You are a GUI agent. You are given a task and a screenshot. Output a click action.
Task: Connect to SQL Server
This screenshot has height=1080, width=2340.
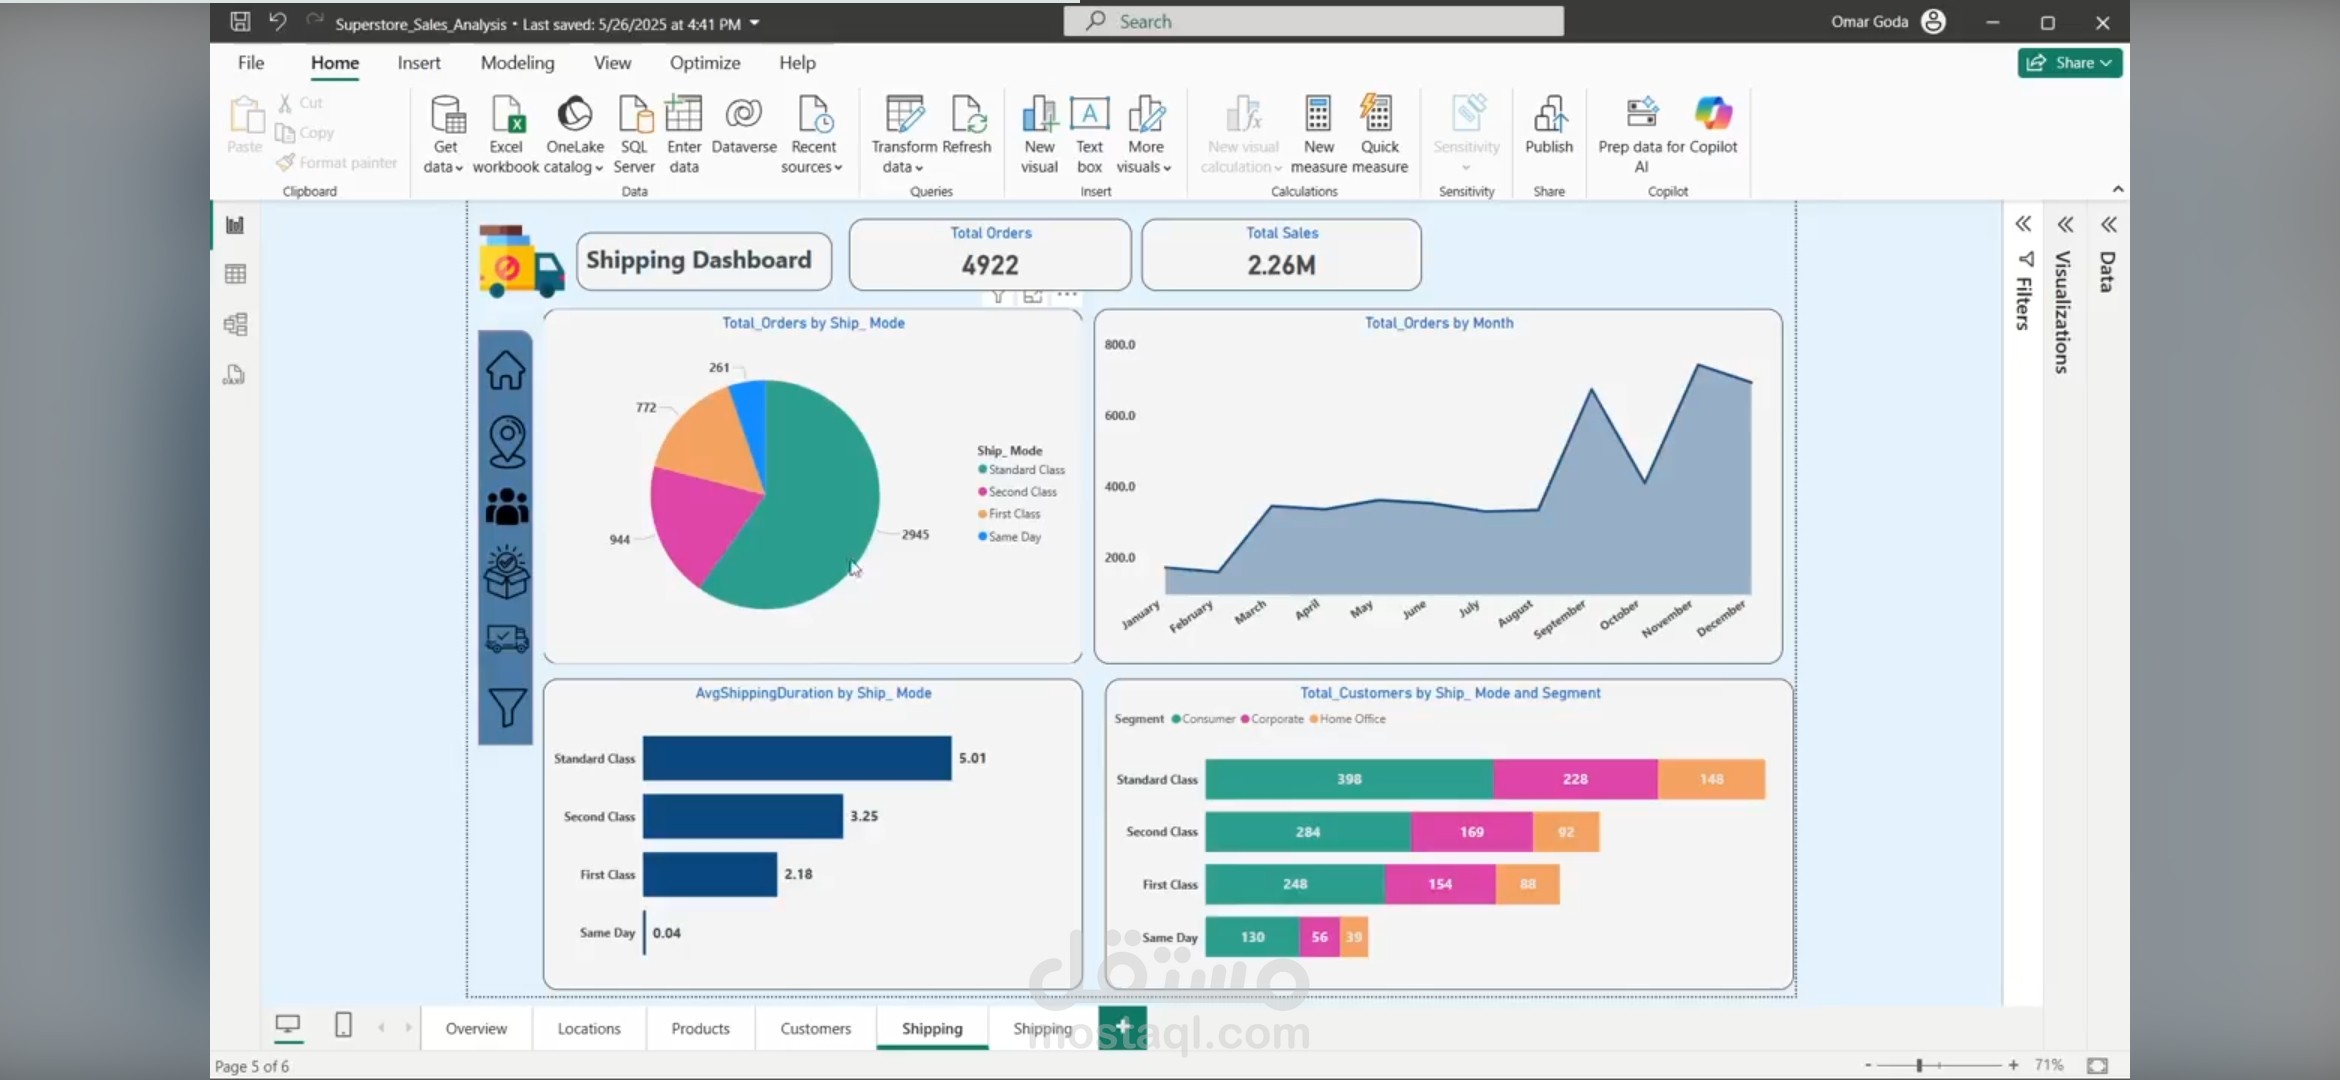pos(634,135)
